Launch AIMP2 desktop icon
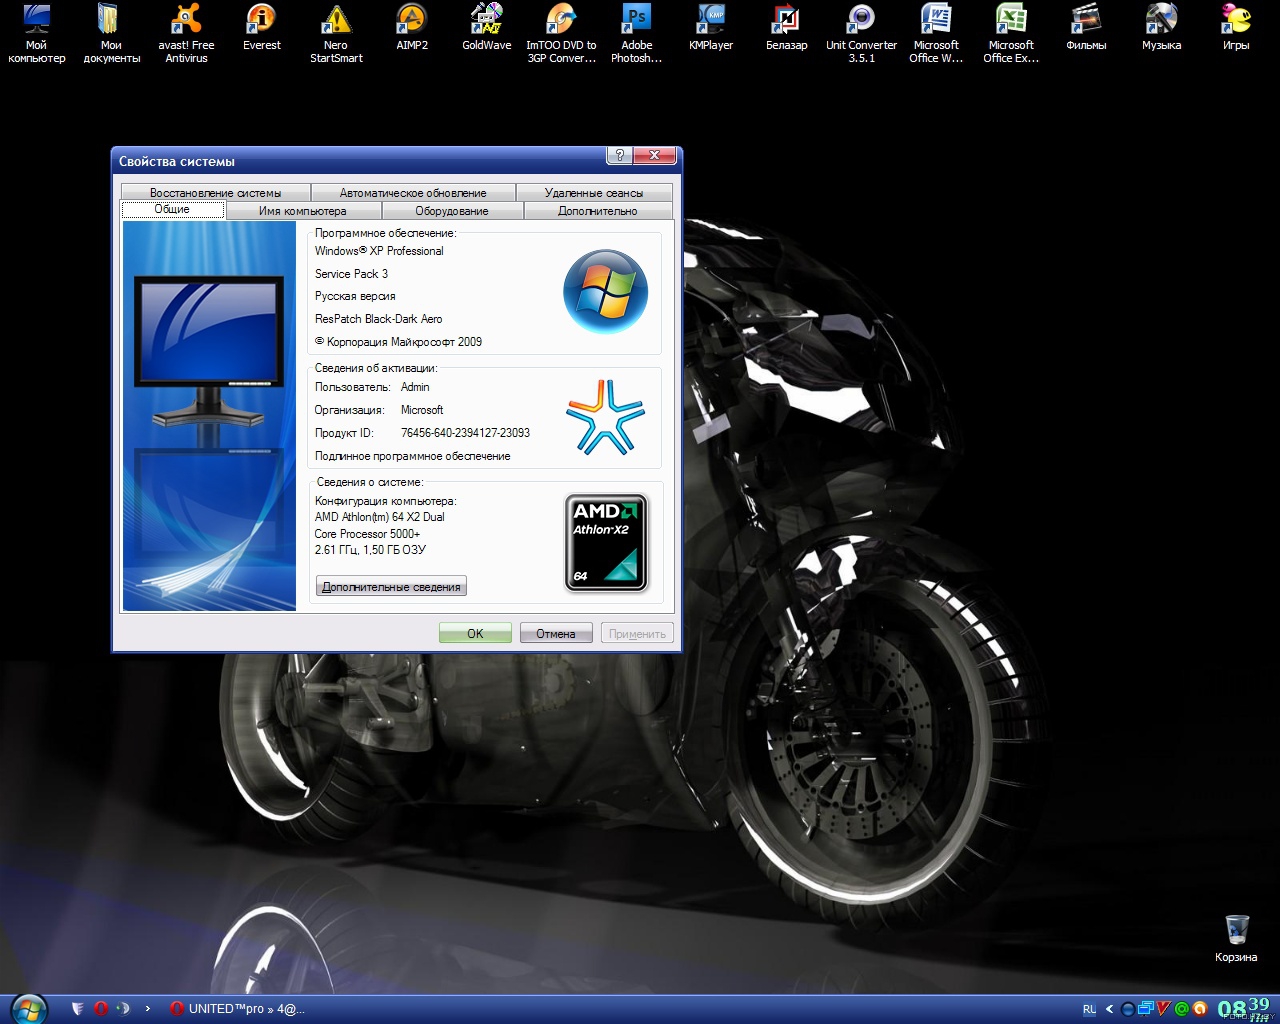Image resolution: width=1280 pixels, height=1024 pixels. [411, 27]
